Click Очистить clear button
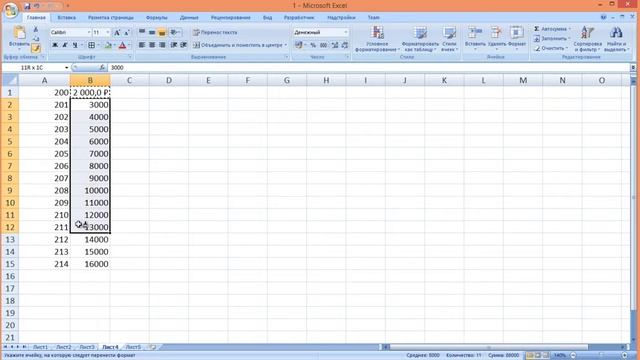 coord(551,48)
